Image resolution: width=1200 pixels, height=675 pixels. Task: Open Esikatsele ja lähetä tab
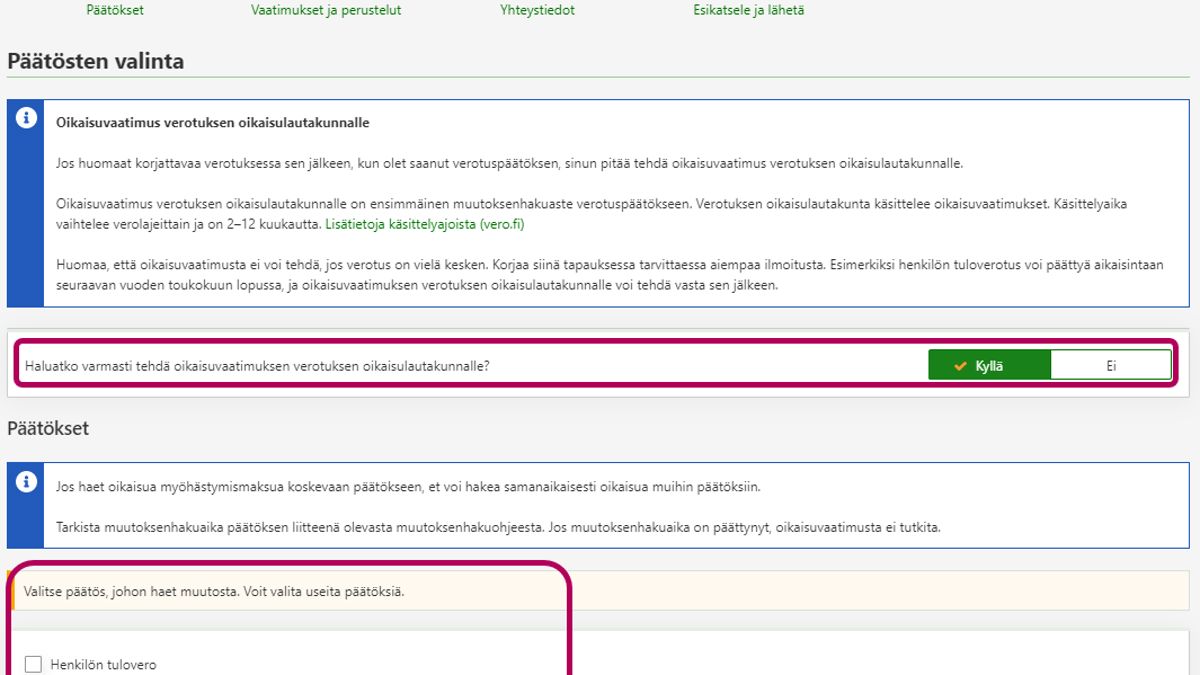pyautogui.click(x=748, y=10)
